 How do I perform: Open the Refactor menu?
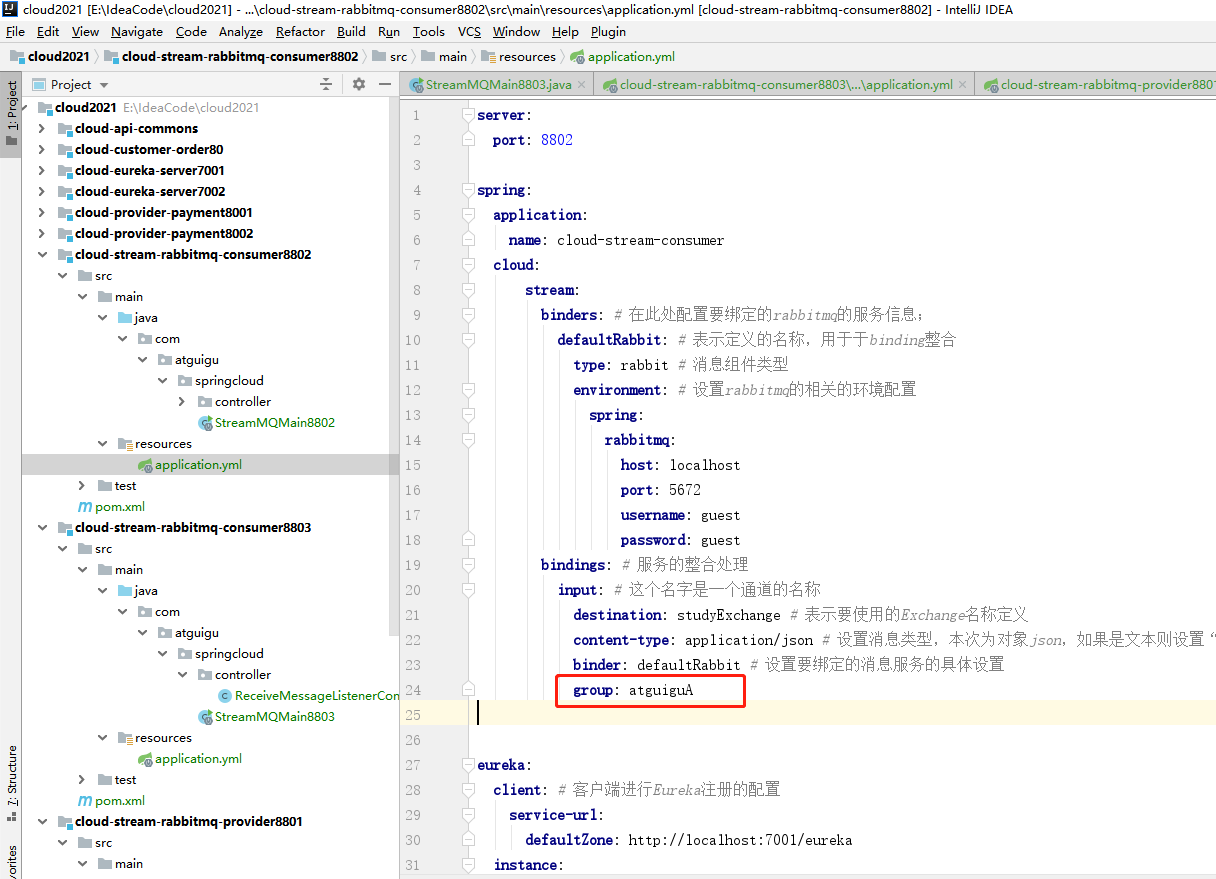pos(300,32)
